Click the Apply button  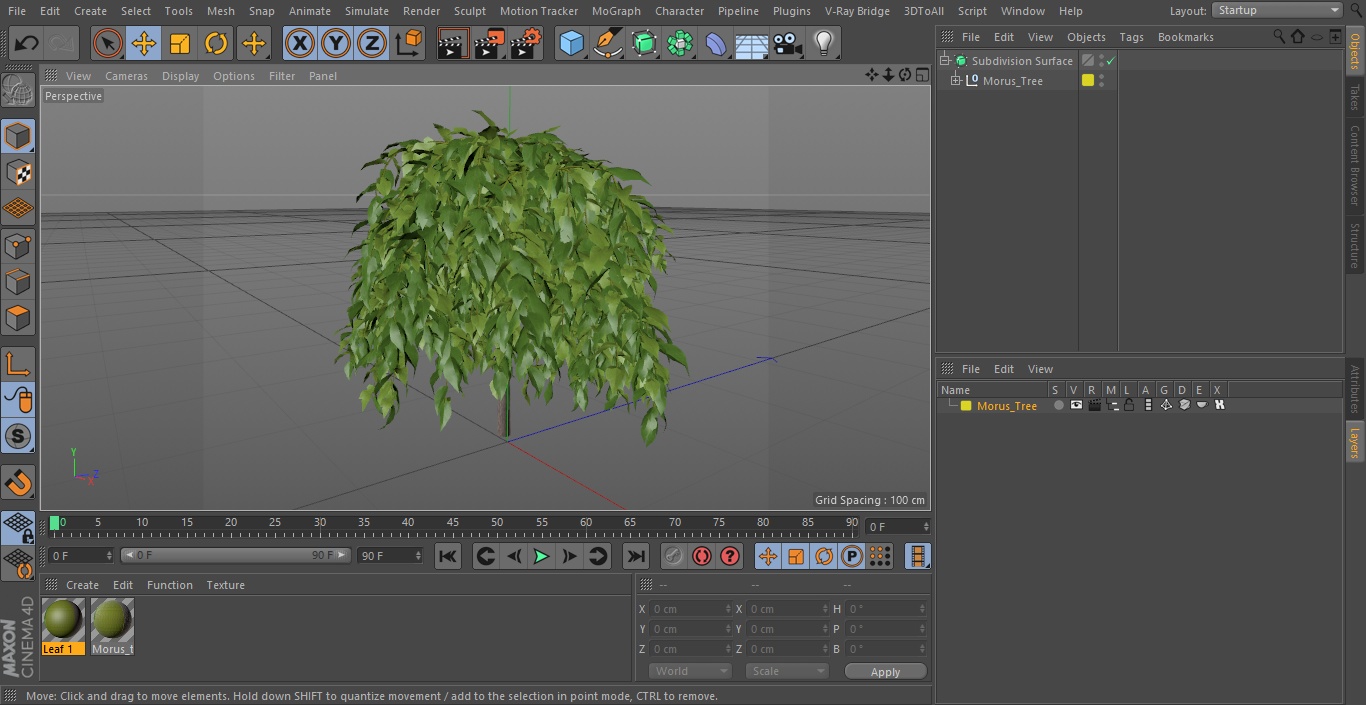click(x=885, y=672)
